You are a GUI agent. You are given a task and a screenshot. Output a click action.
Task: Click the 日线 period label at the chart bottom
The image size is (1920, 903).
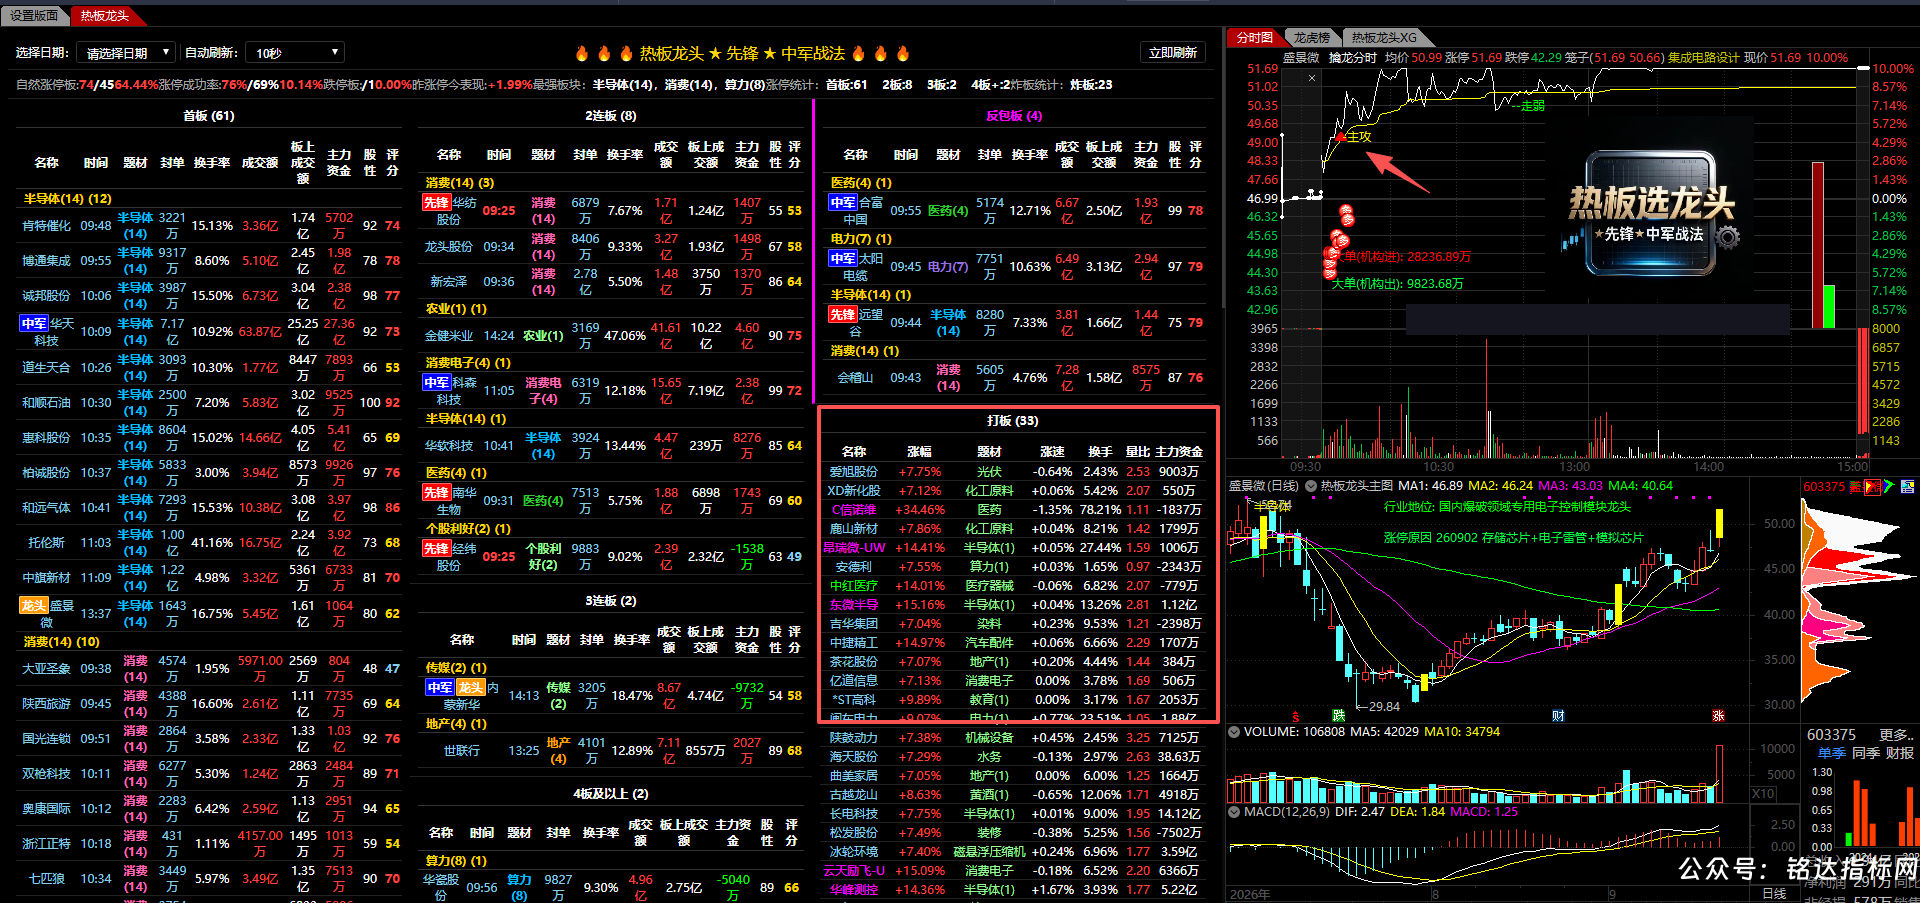pyautogui.click(x=1774, y=893)
